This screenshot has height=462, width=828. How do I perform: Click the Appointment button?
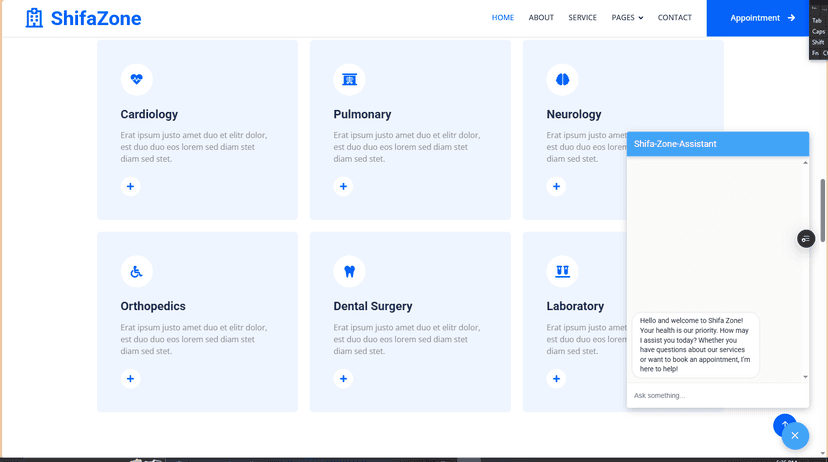coord(758,18)
